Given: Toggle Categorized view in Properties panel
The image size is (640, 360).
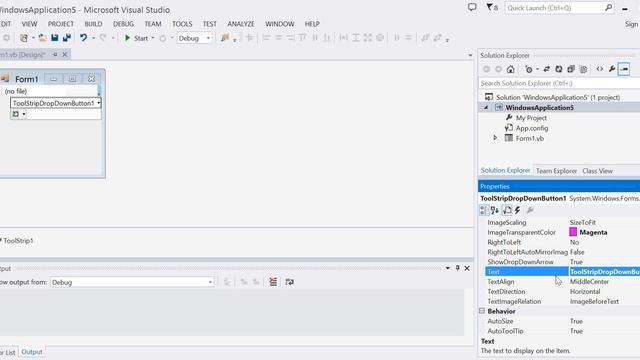Looking at the screenshot, I should pos(483,210).
